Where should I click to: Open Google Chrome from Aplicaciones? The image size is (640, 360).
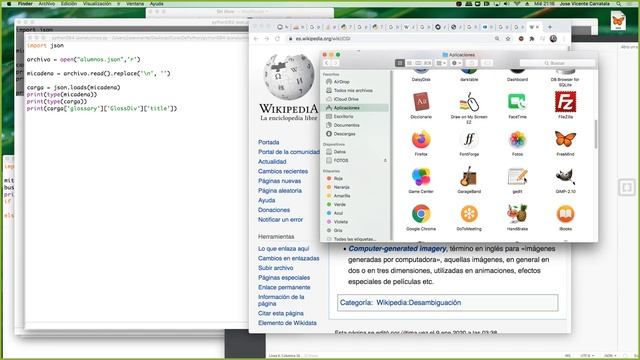pos(421,214)
